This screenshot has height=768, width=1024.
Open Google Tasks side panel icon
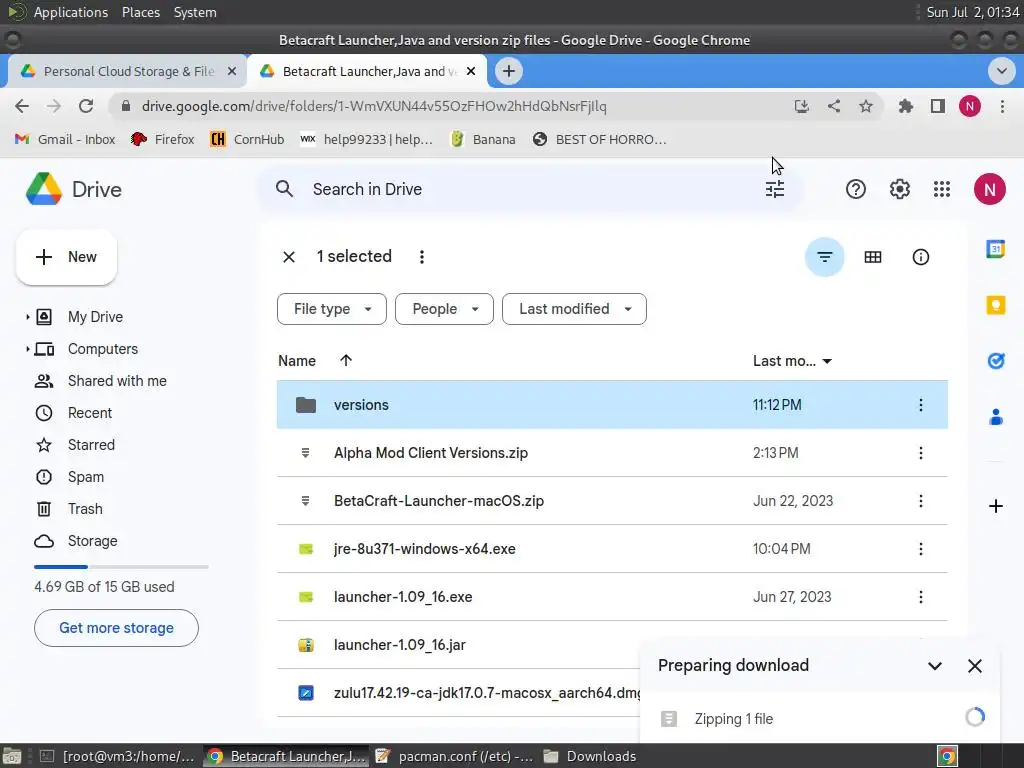[995, 360]
